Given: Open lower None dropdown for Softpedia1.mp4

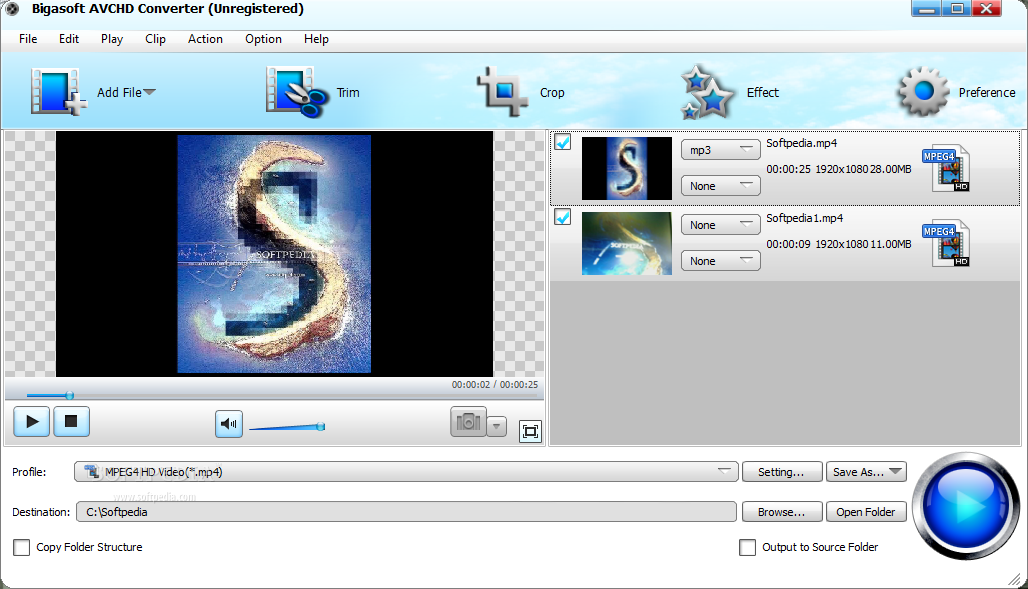Looking at the screenshot, I should point(721,260).
